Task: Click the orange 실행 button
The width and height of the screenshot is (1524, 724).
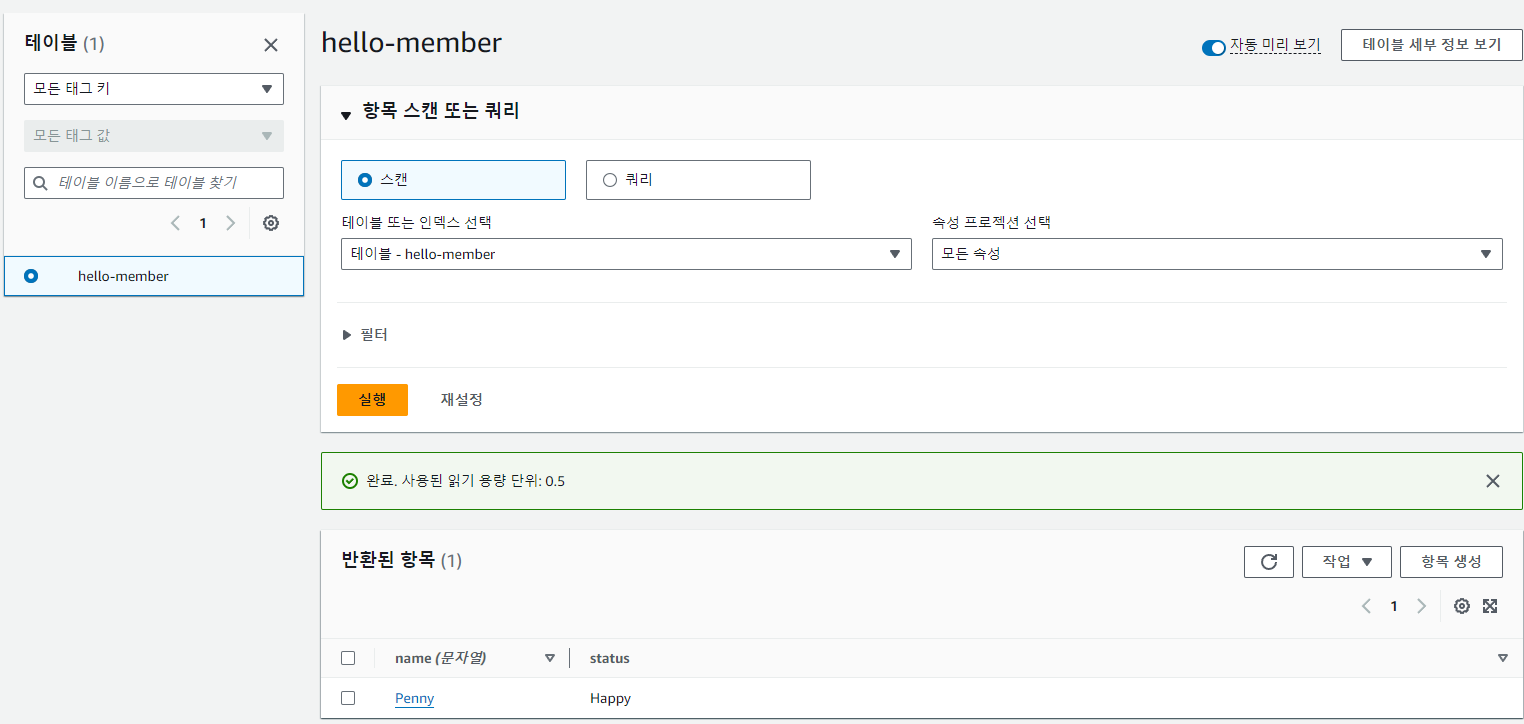Action: (x=372, y=399)
